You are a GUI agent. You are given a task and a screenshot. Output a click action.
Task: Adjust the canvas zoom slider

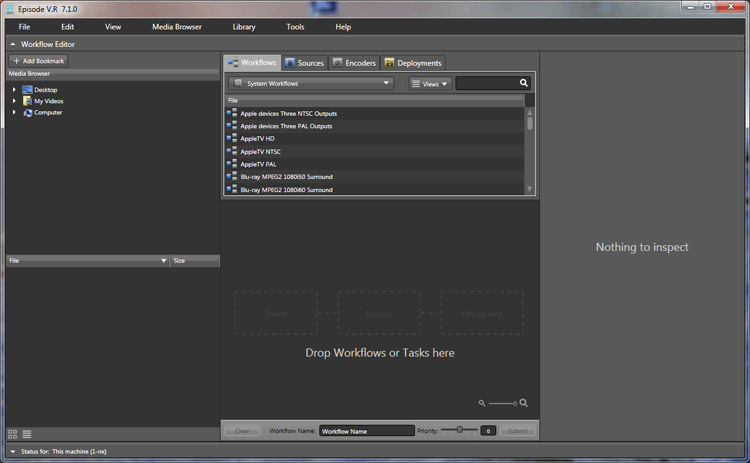(515, 403)
